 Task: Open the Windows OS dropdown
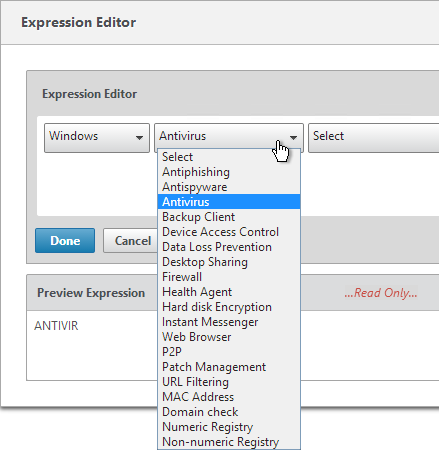coord(97,138)
